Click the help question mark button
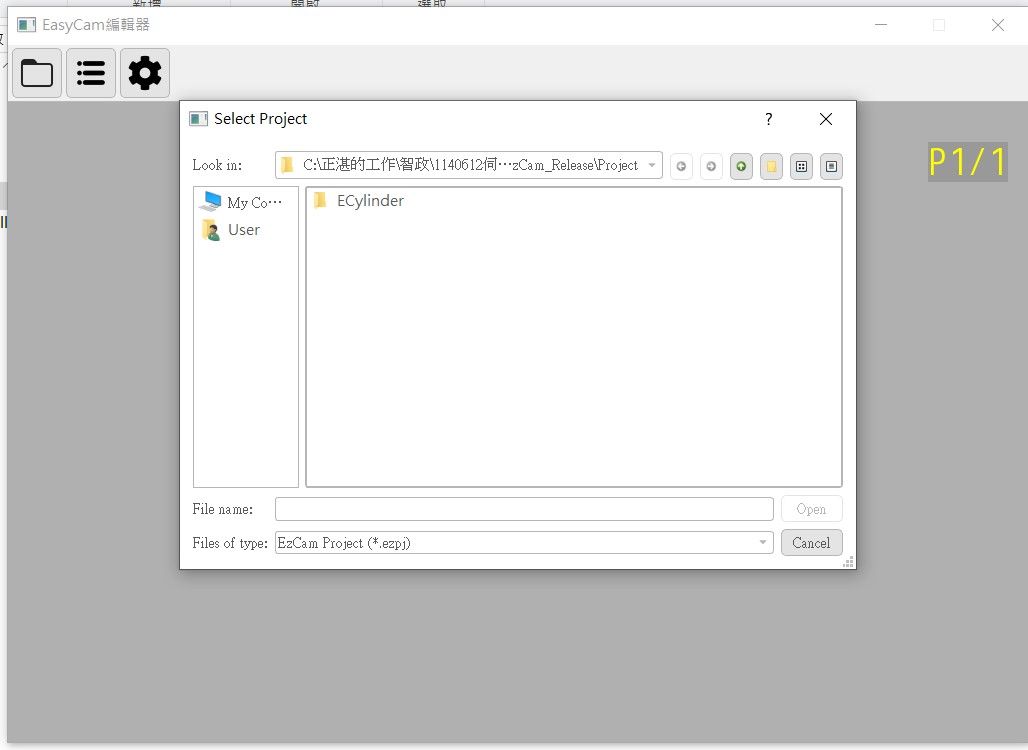The height and width of the screenshot is (750, 1028). pos(768,119)
